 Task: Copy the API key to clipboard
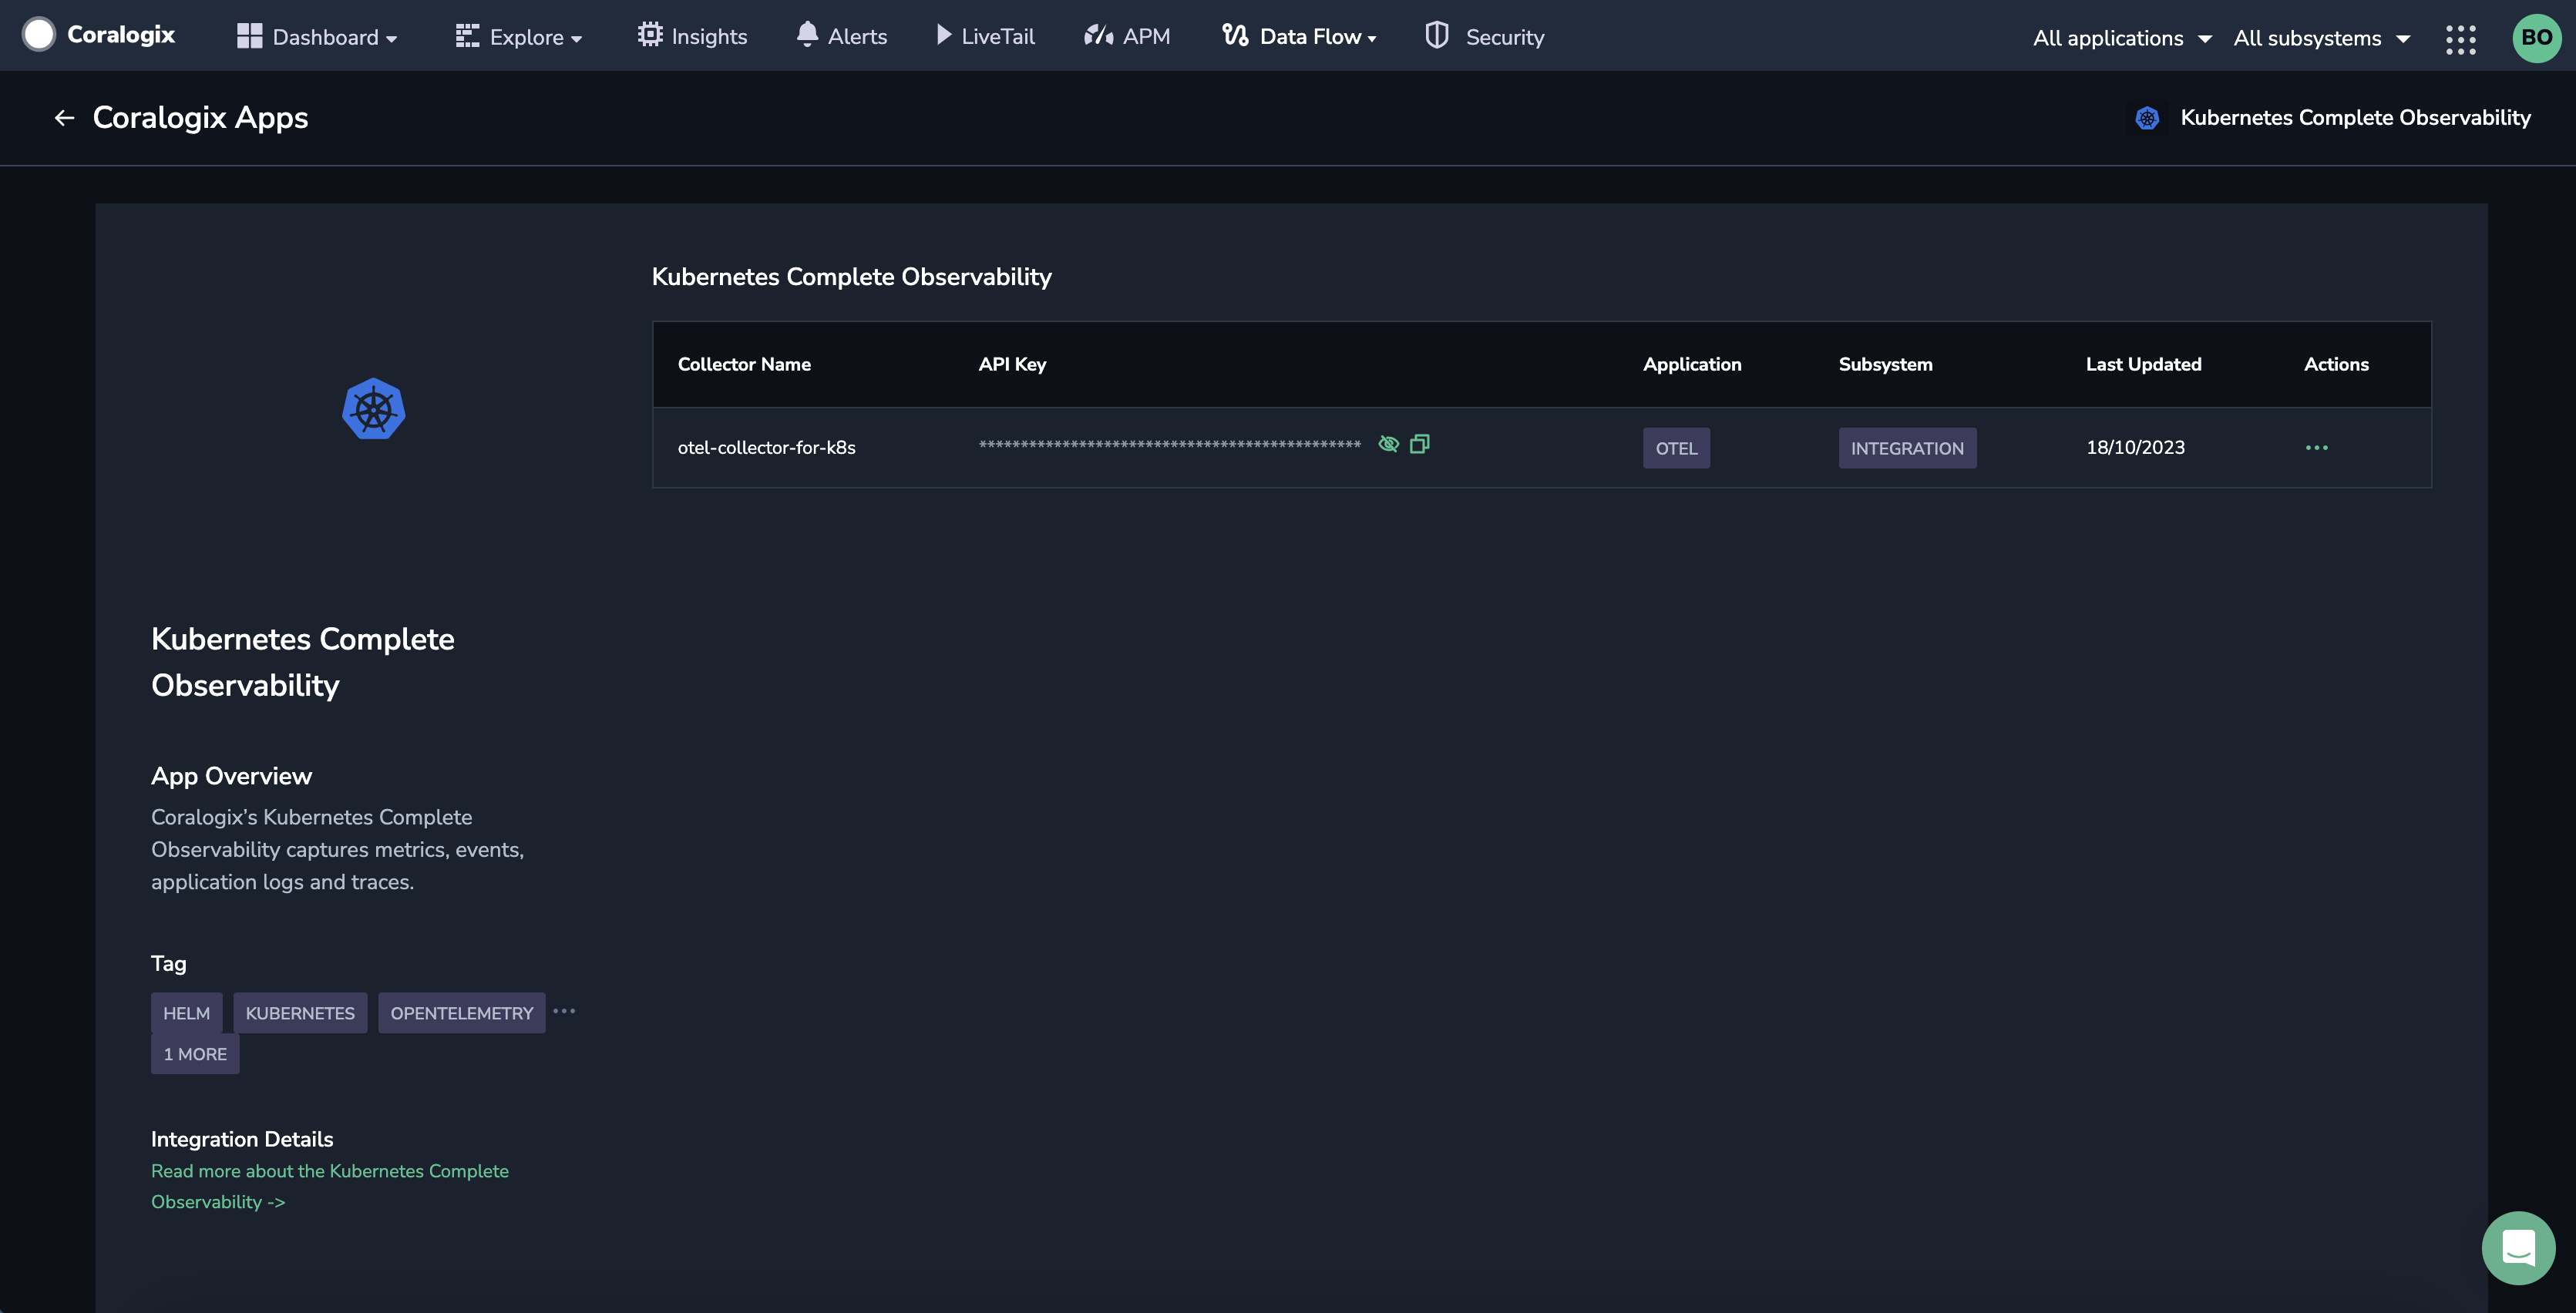1419,444
